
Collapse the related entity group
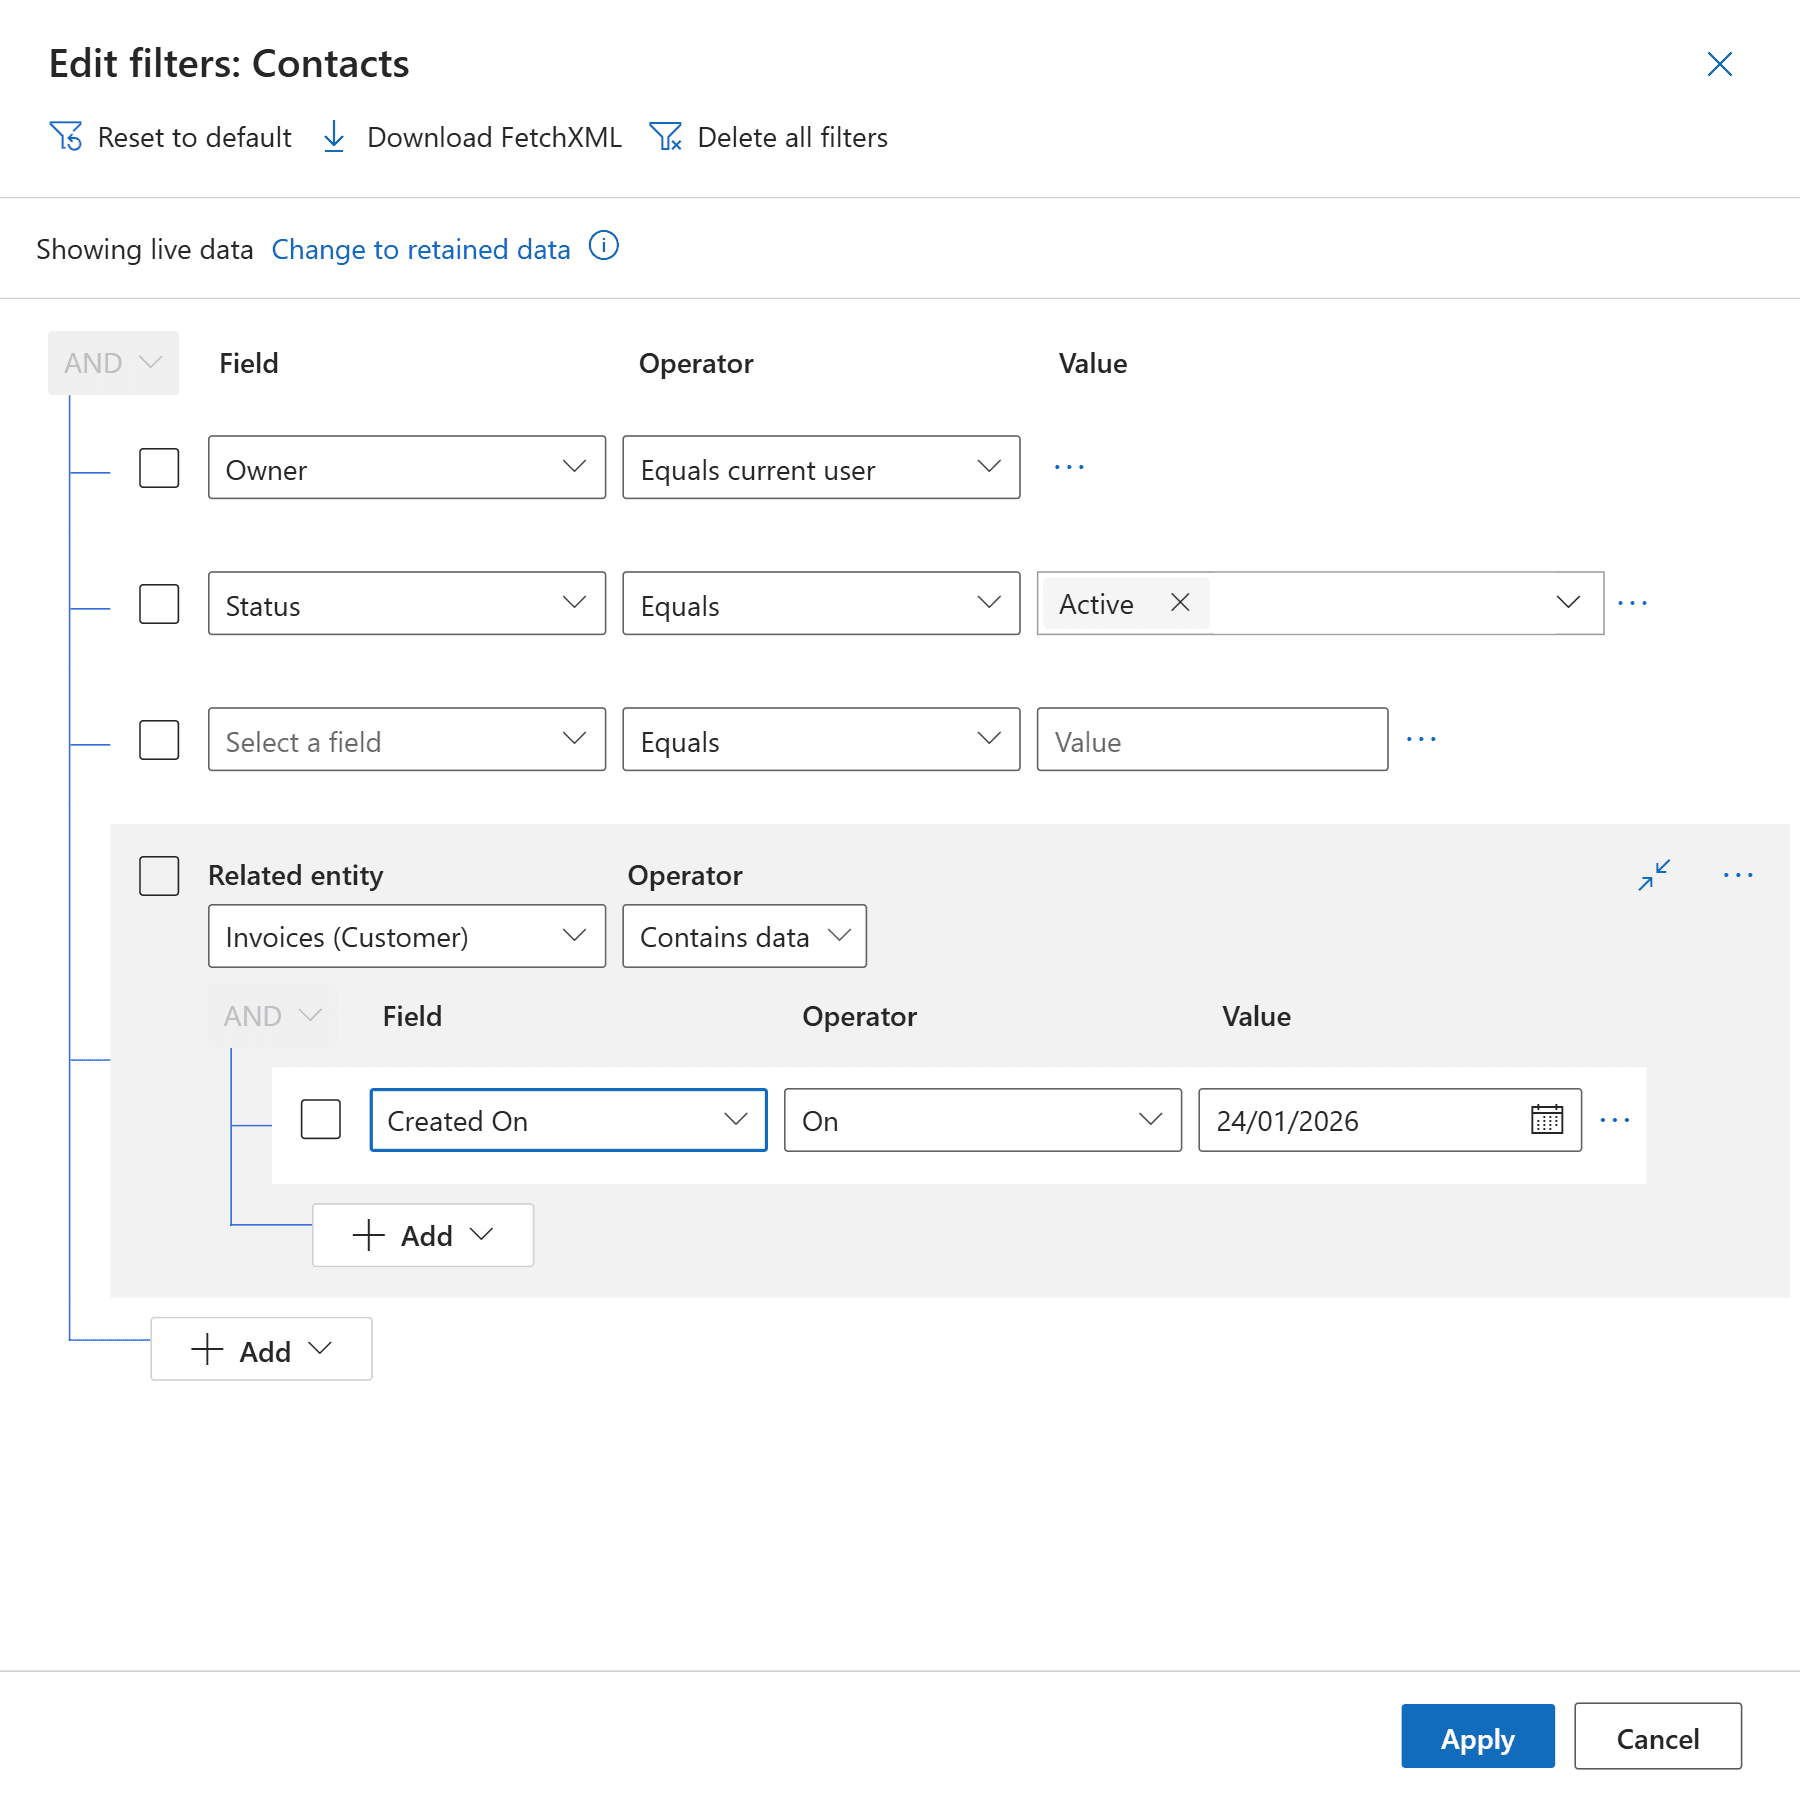click(x=1654, y=875)
